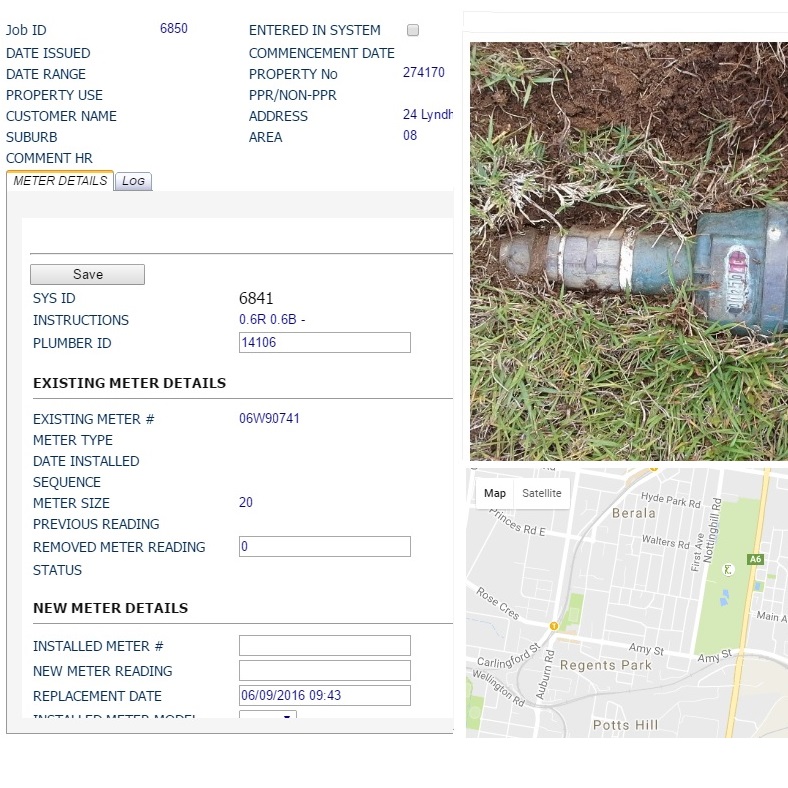Select the Map view button
This screenshot has height=788, width=788.
click(495, 493)
